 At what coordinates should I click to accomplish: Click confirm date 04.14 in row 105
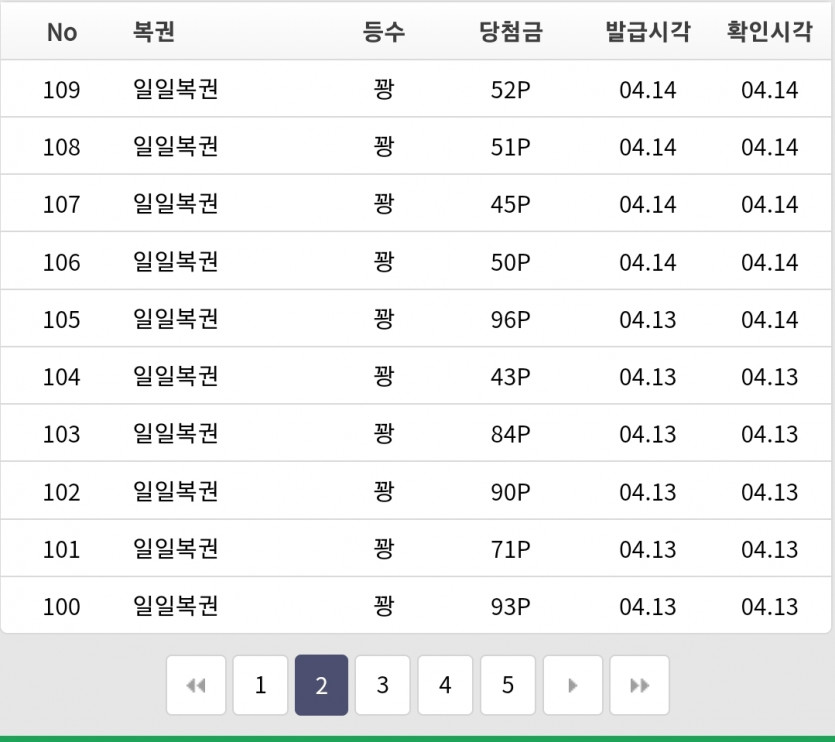[x=770, y=320]
